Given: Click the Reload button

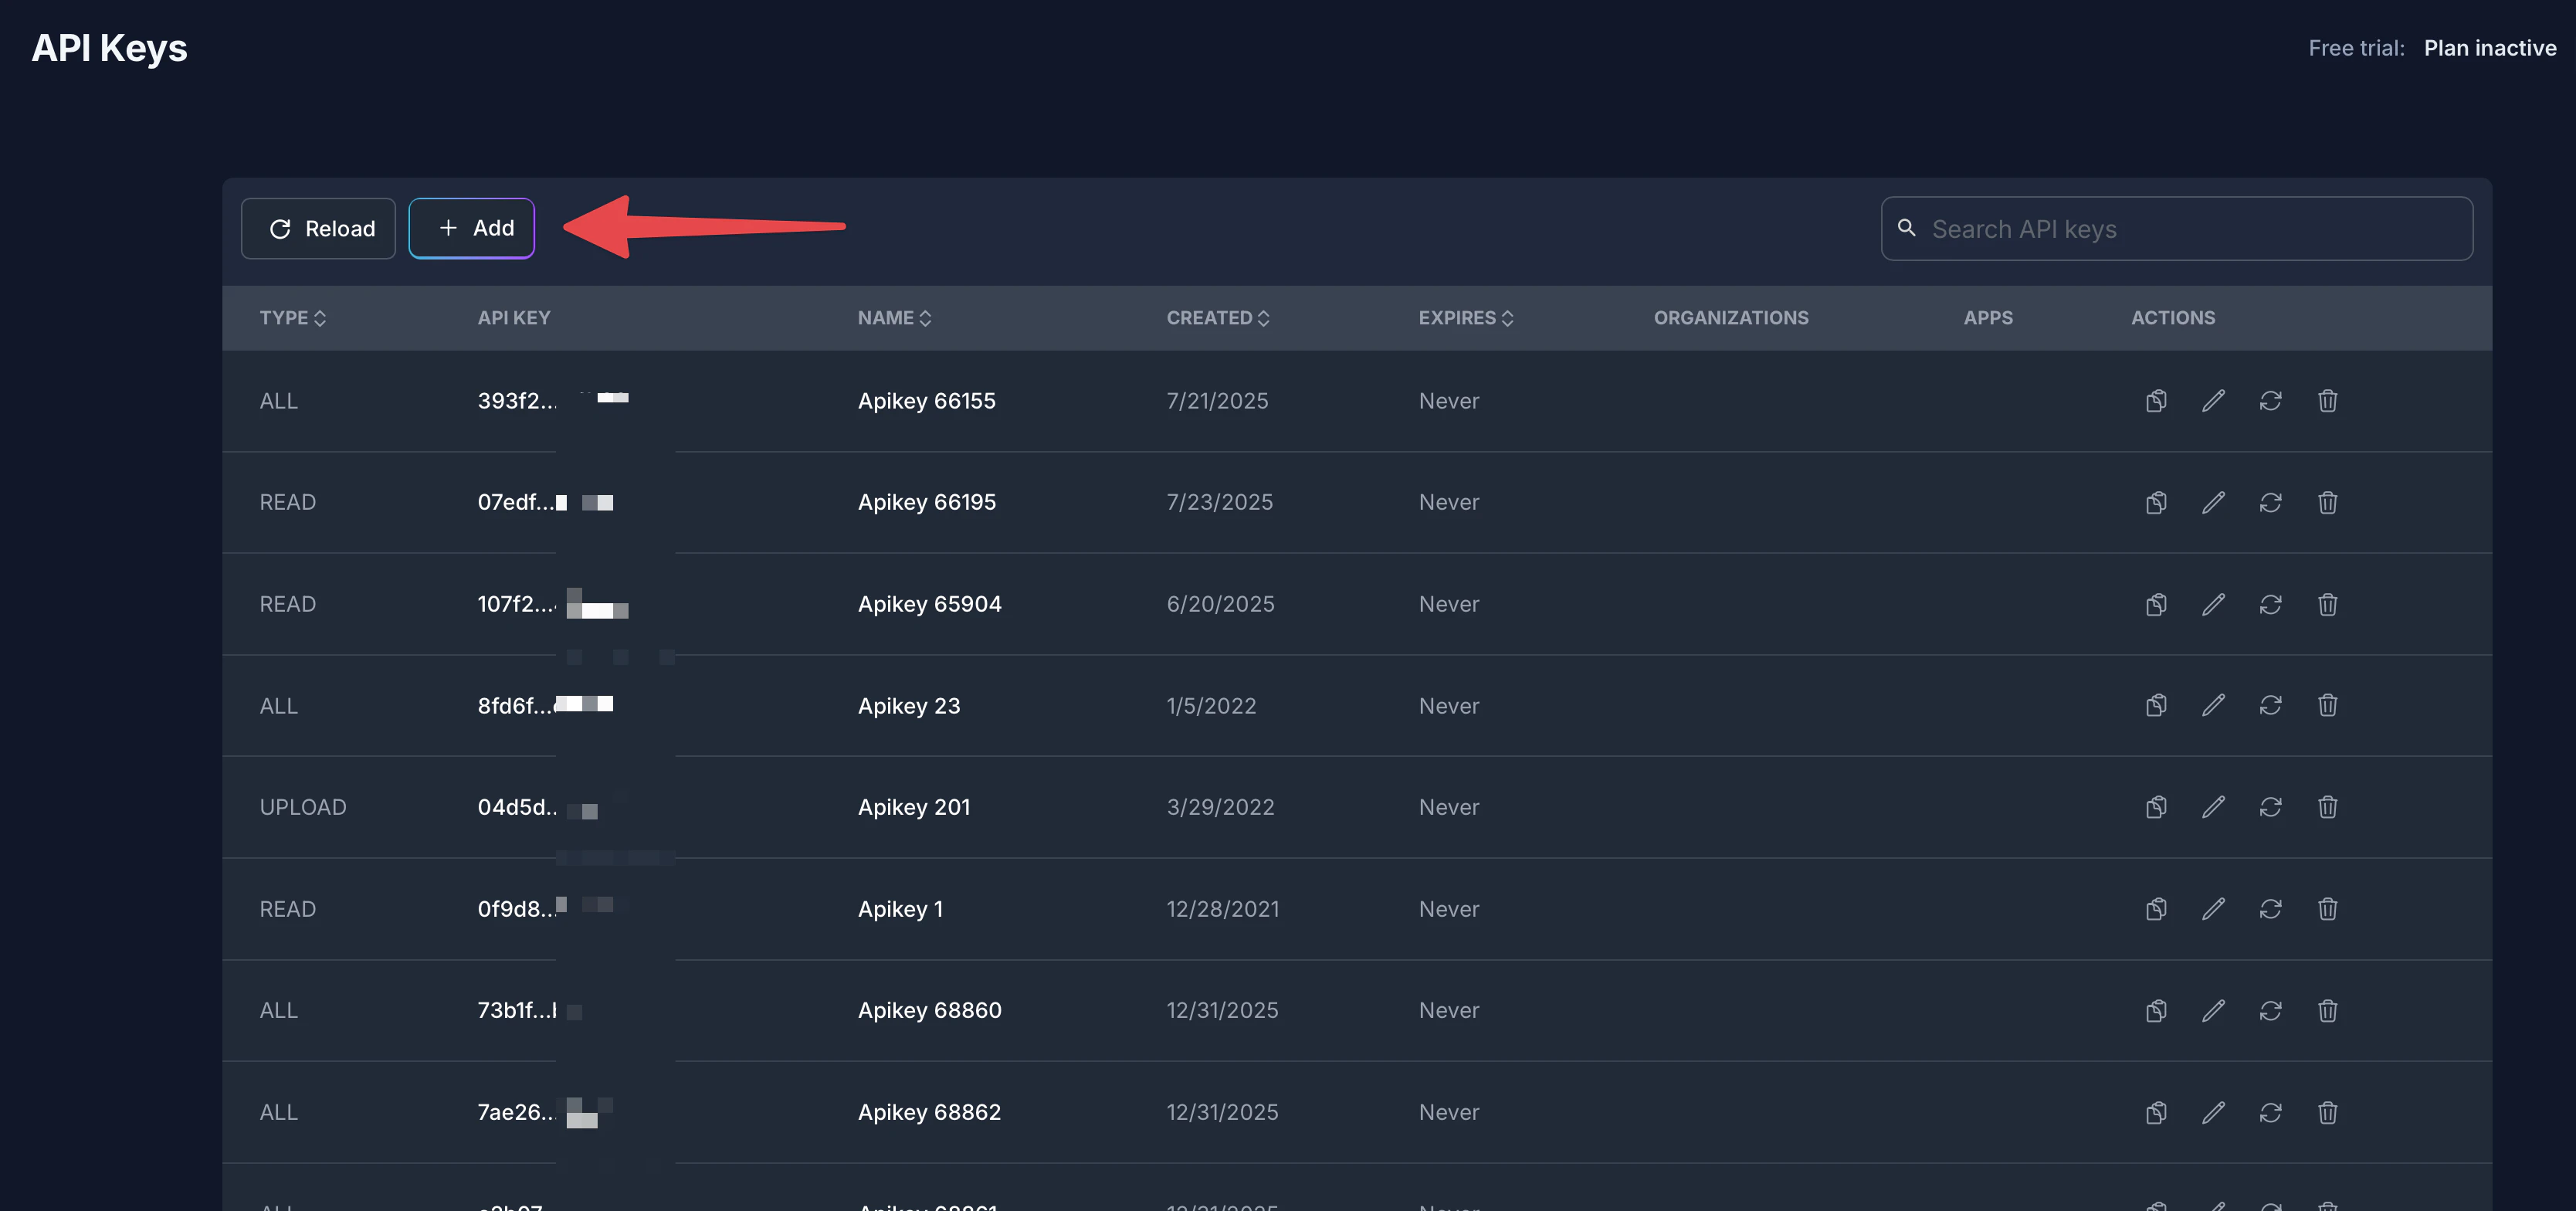Looking at the screenshot, I should [x=319, y=229].
